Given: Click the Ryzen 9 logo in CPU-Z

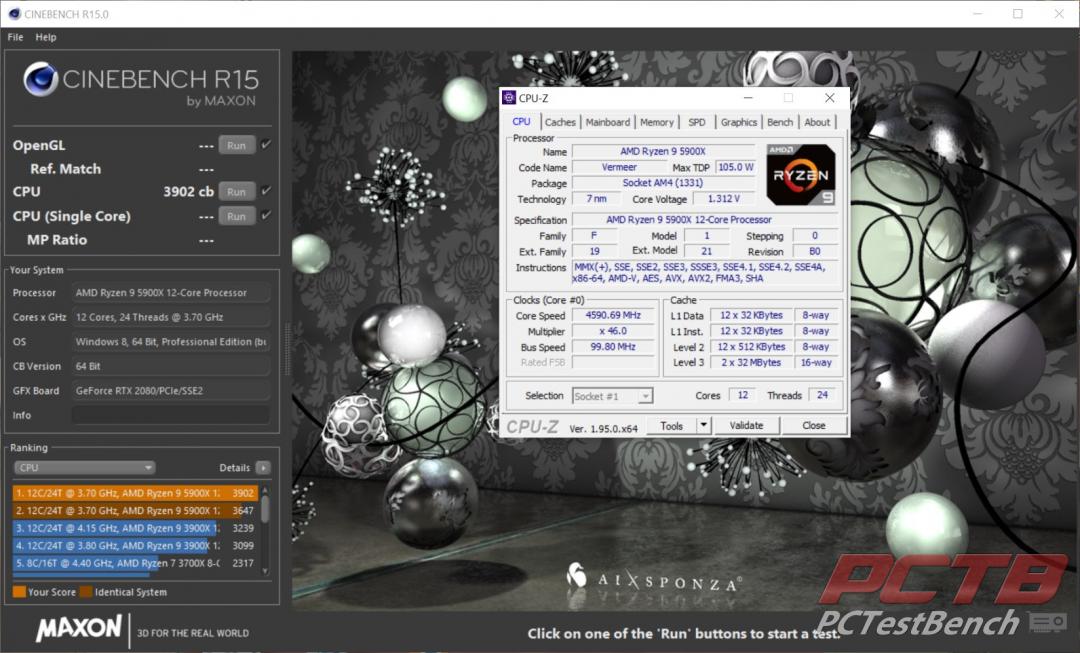Looking at the screenshot, I should click(x=801, y=175).
